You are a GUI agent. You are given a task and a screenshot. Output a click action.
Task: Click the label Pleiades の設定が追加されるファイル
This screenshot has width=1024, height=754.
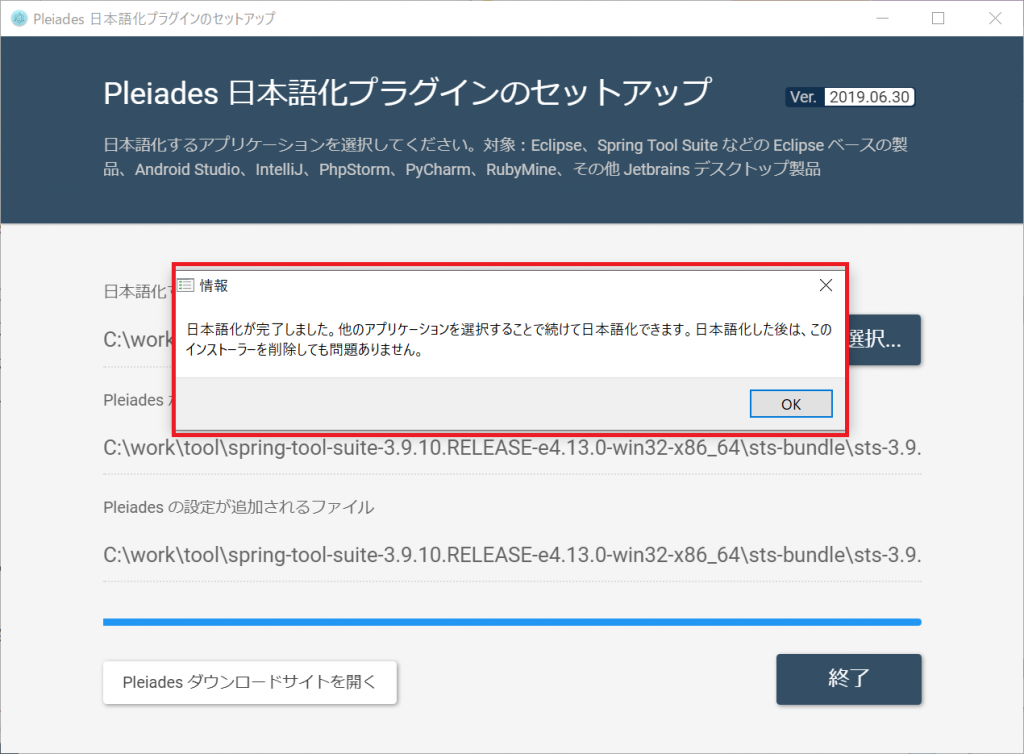[238, 507]
